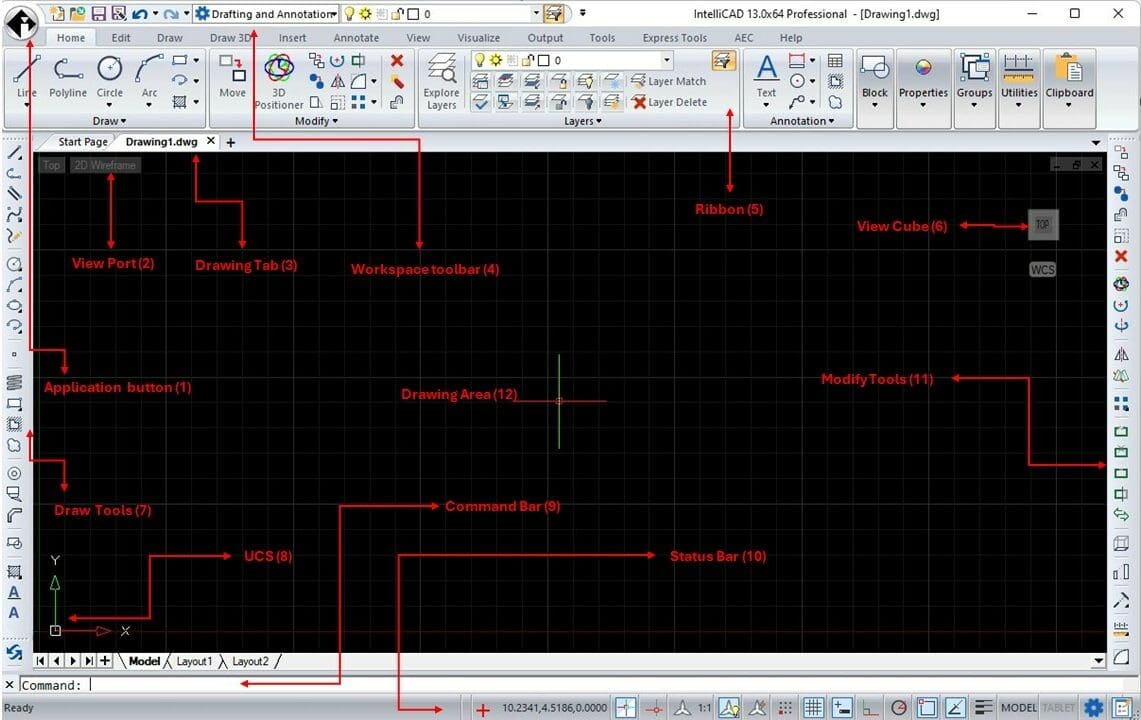The image size is (1141, 720).
Task: Click the Layer Match button
Action: coord(669,81)
